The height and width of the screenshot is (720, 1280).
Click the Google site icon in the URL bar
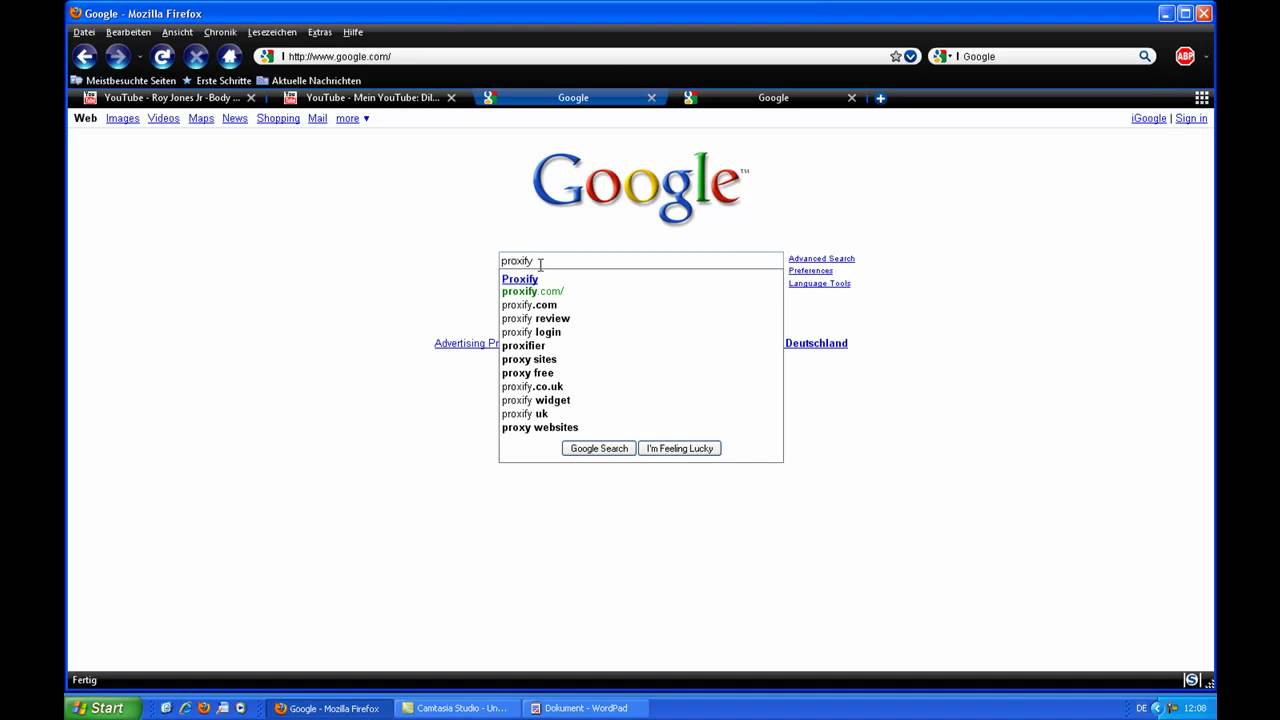pos(265,56)
